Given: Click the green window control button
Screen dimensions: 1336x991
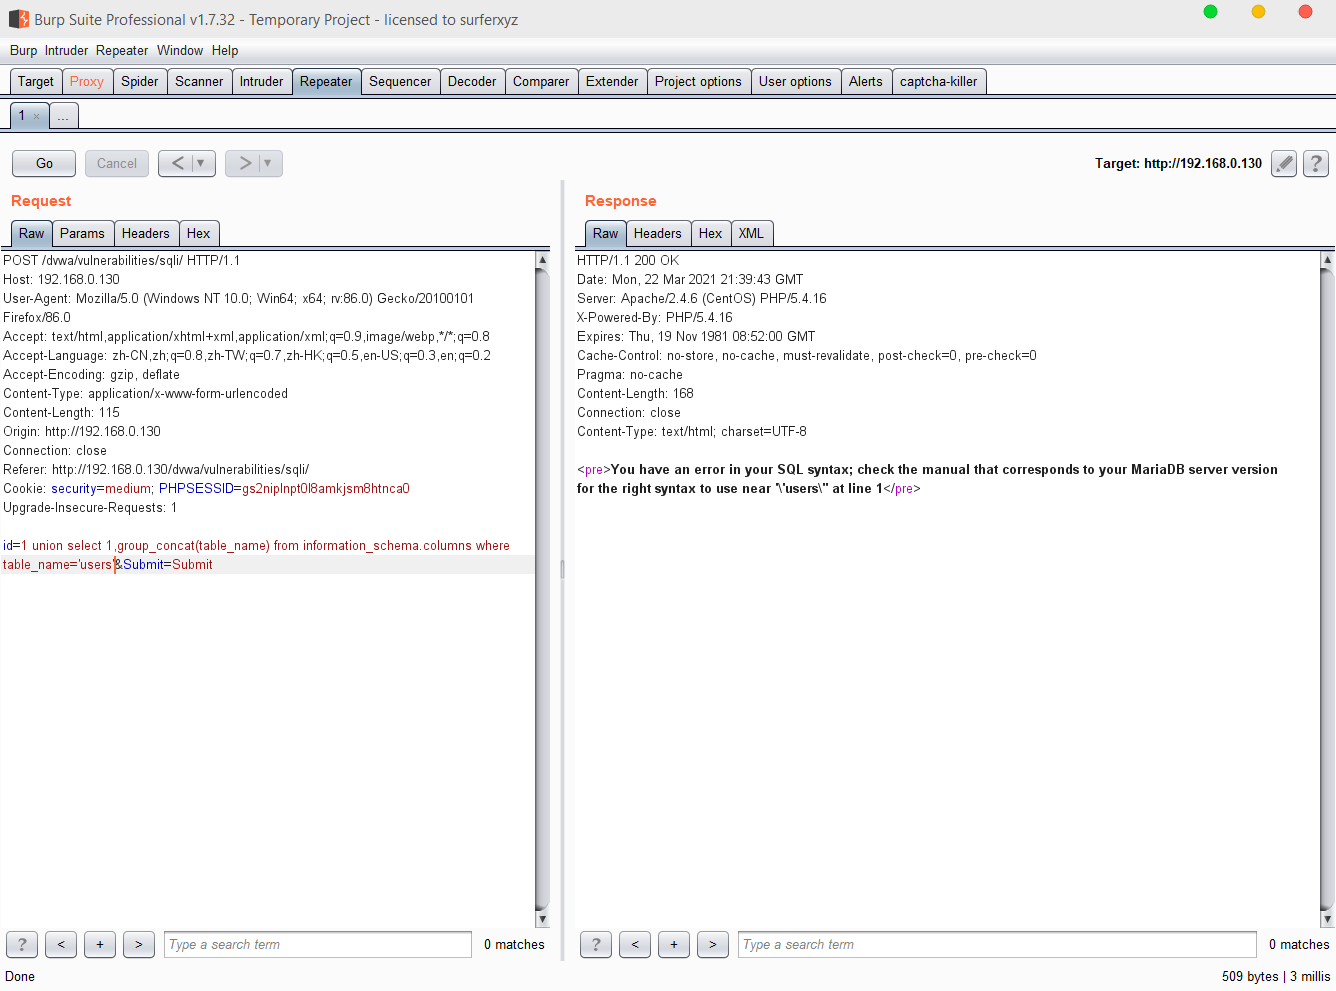Looking at the screenshot, I should 1210,12.
